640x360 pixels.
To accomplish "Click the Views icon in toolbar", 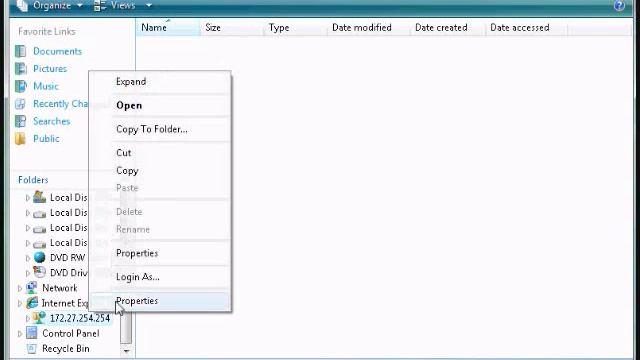I will [100, 5].
